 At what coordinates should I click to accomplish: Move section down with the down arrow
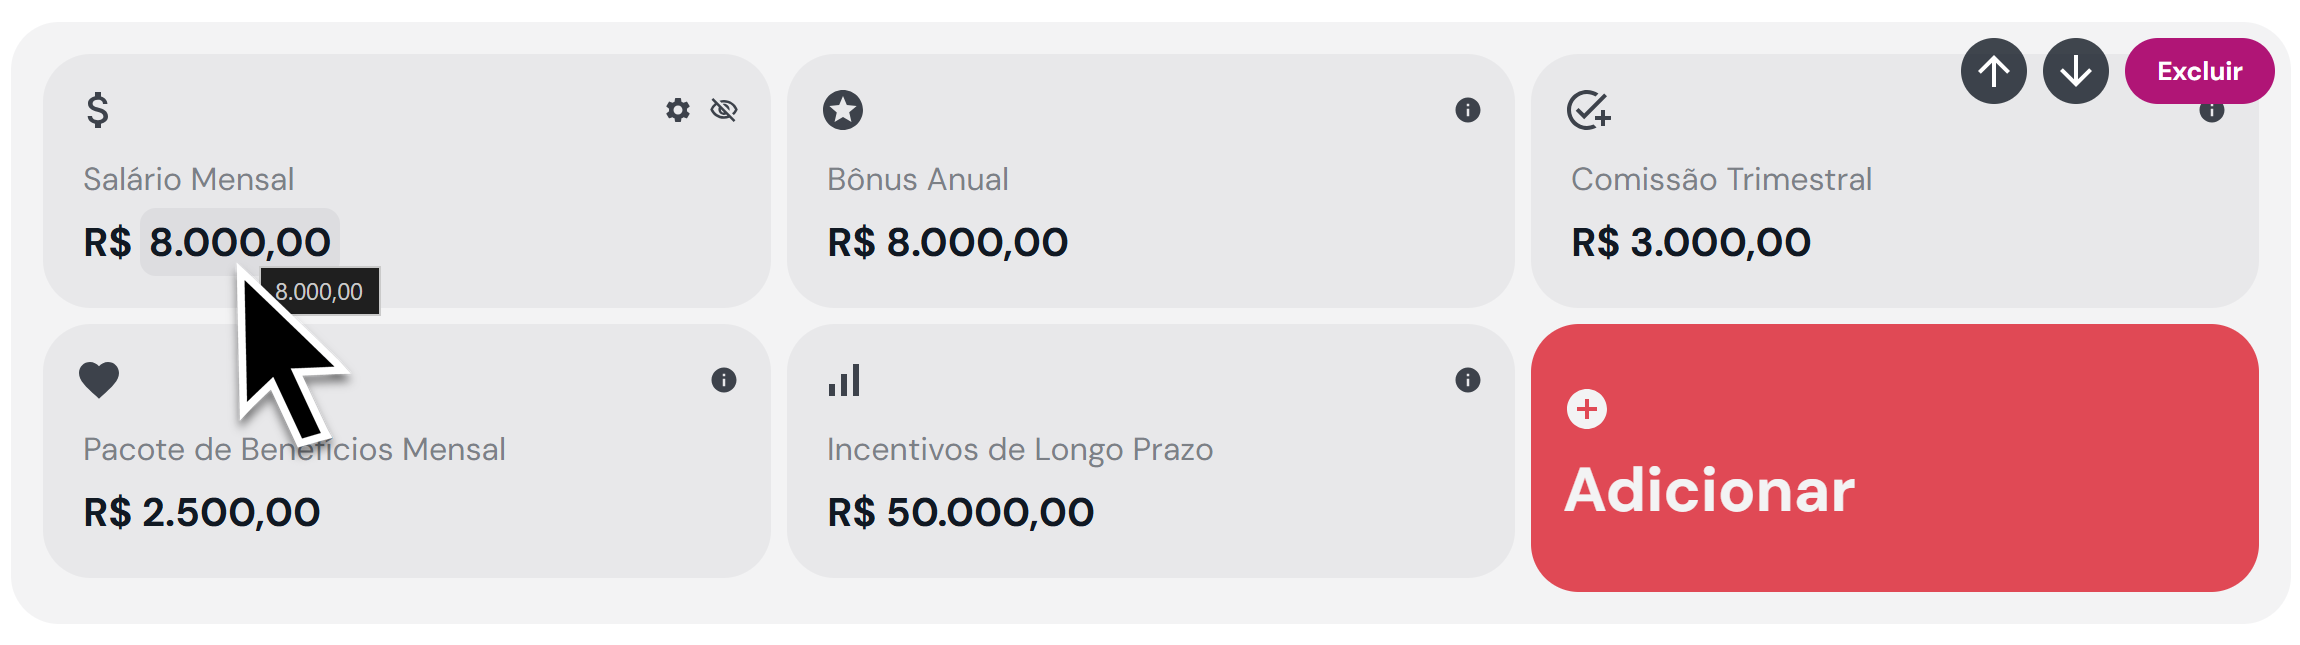pyautogui.click(x=2076, y=71)
